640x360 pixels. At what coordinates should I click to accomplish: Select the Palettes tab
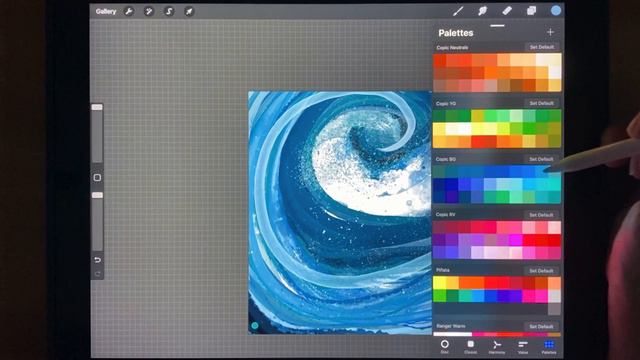coord(549,346)
